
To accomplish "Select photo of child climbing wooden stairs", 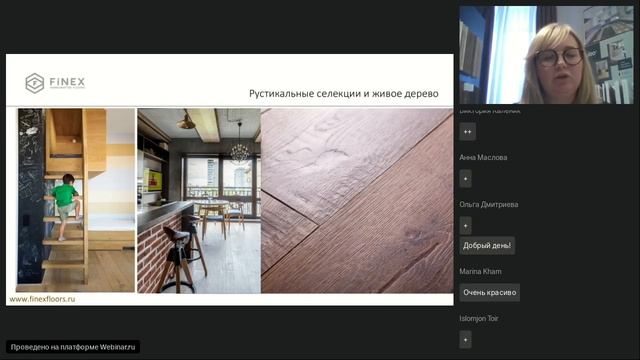I will 76,200.
